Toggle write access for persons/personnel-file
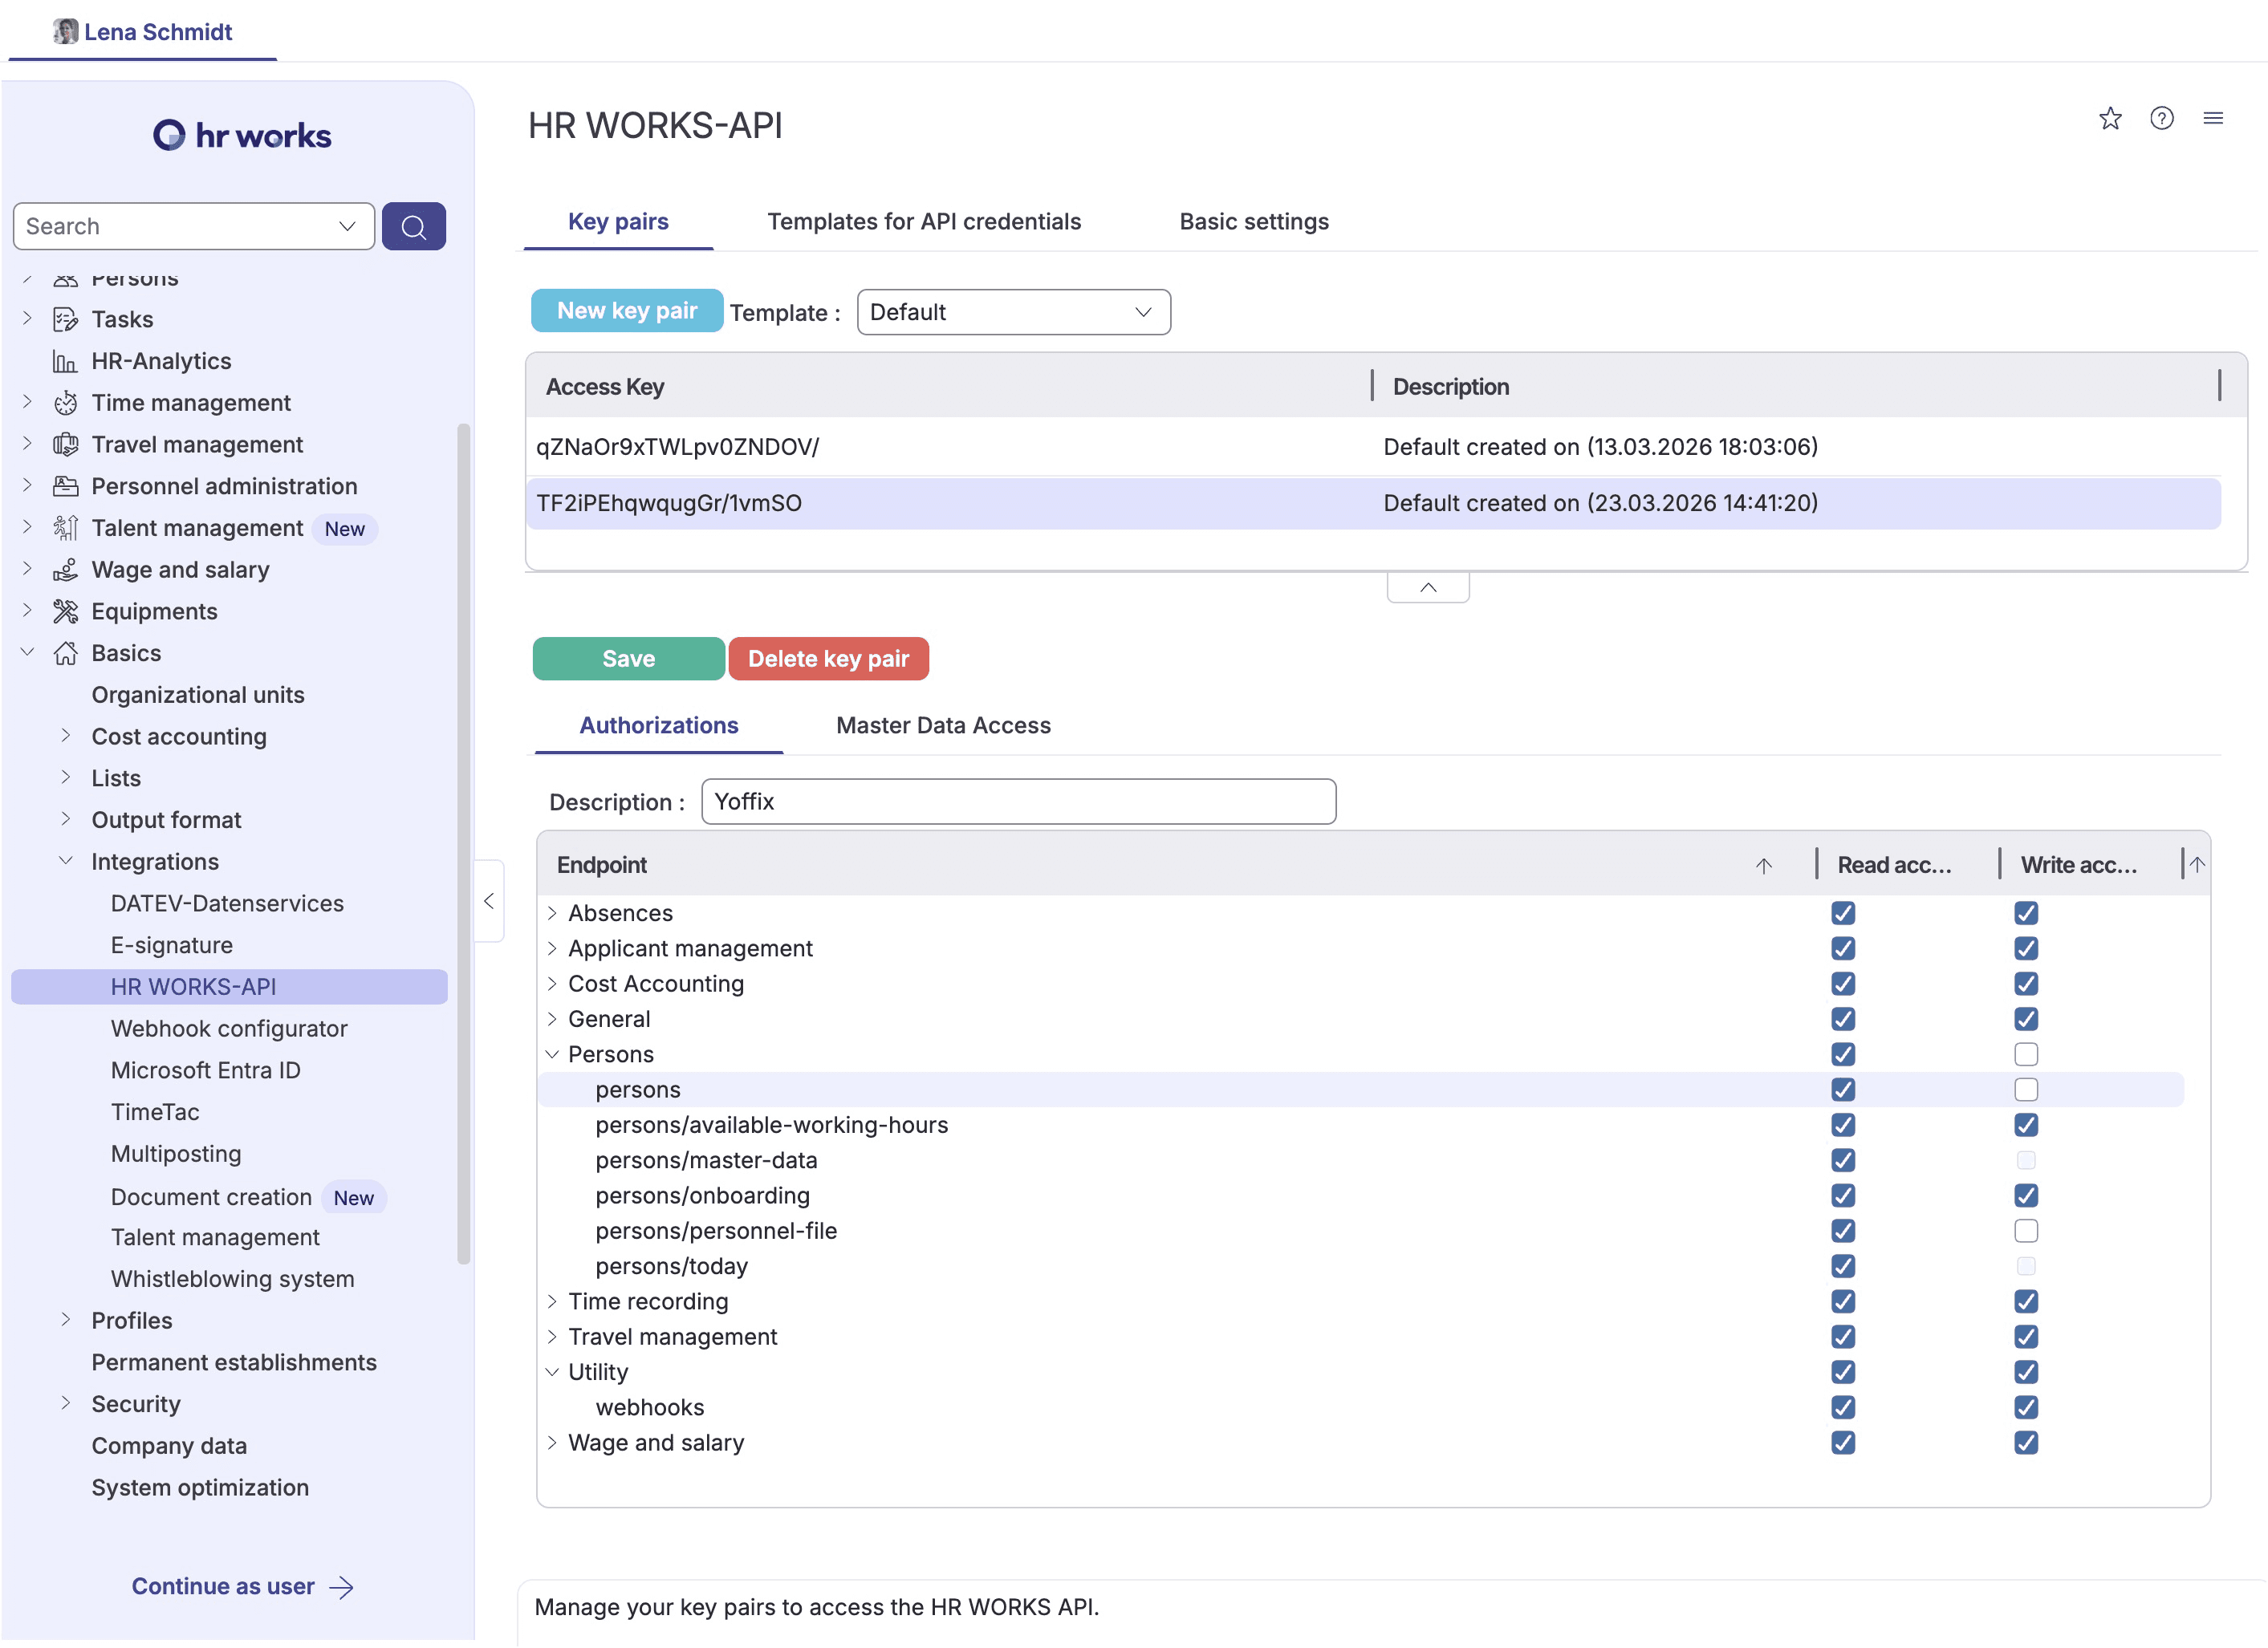 pyautogui.click(x=2025, y=1231)
